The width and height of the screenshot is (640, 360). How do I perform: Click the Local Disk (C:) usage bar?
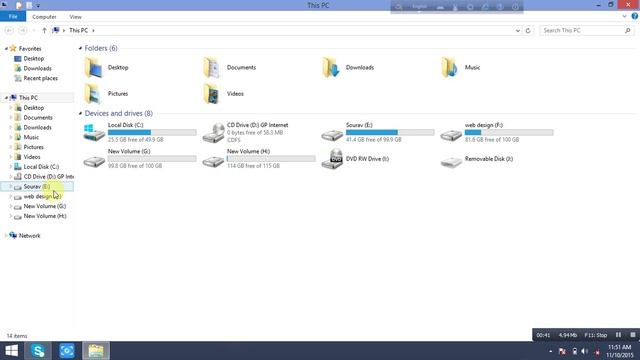(152, 132)
